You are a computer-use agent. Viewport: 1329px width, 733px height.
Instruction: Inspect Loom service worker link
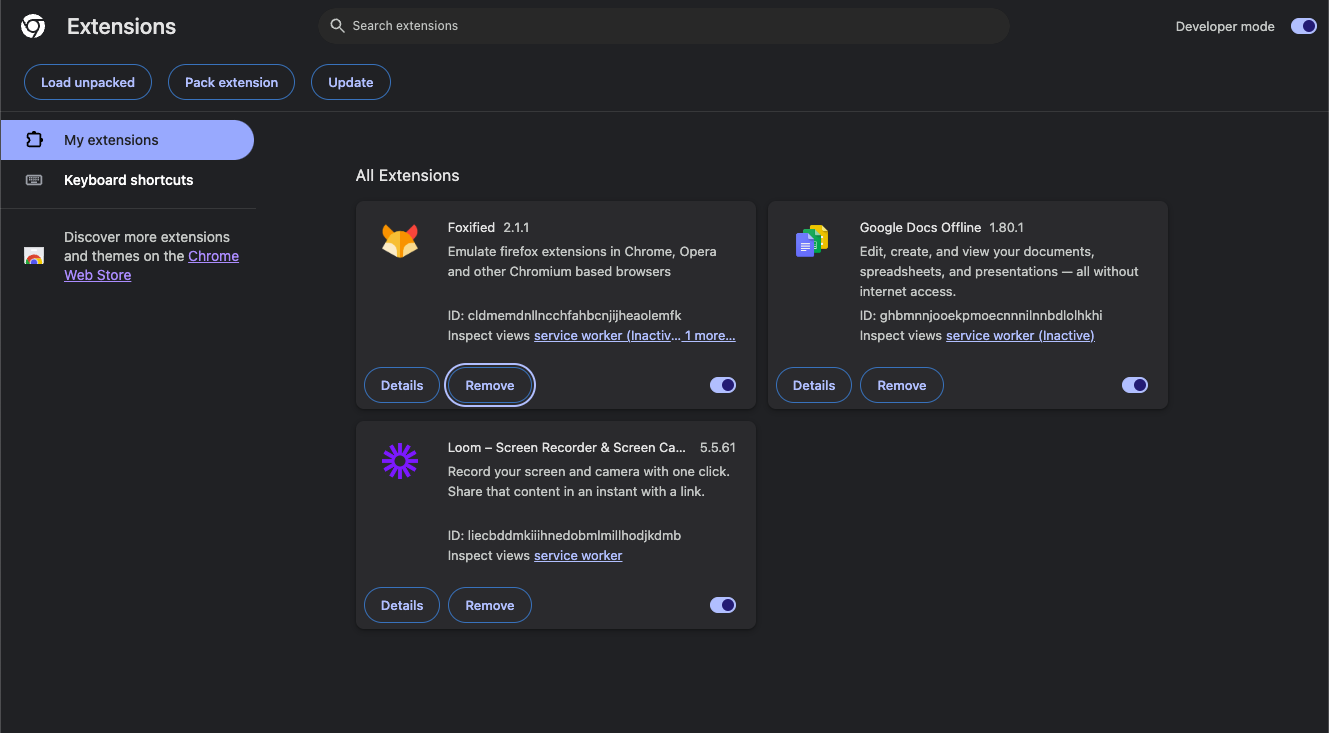(578, 556)
